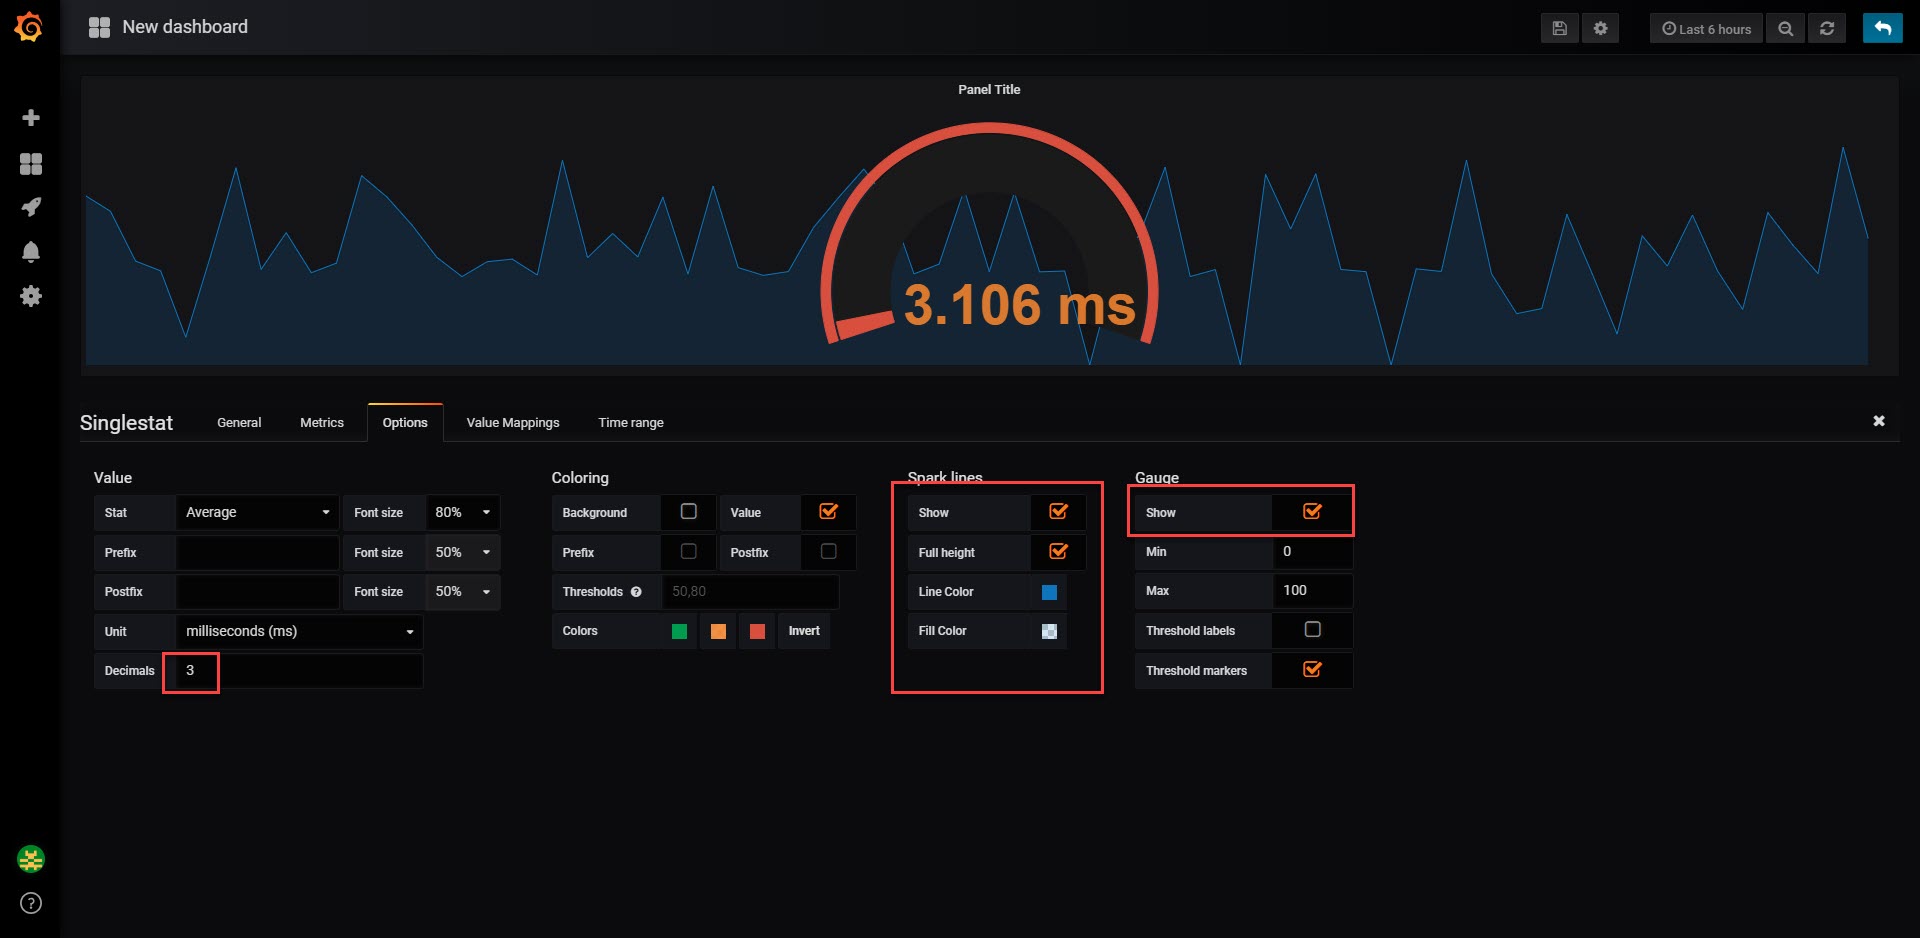Disable Gauge Show checkbox
Screen dimensions: 1920x938
pyautogui.click(x=1312, y=512)
